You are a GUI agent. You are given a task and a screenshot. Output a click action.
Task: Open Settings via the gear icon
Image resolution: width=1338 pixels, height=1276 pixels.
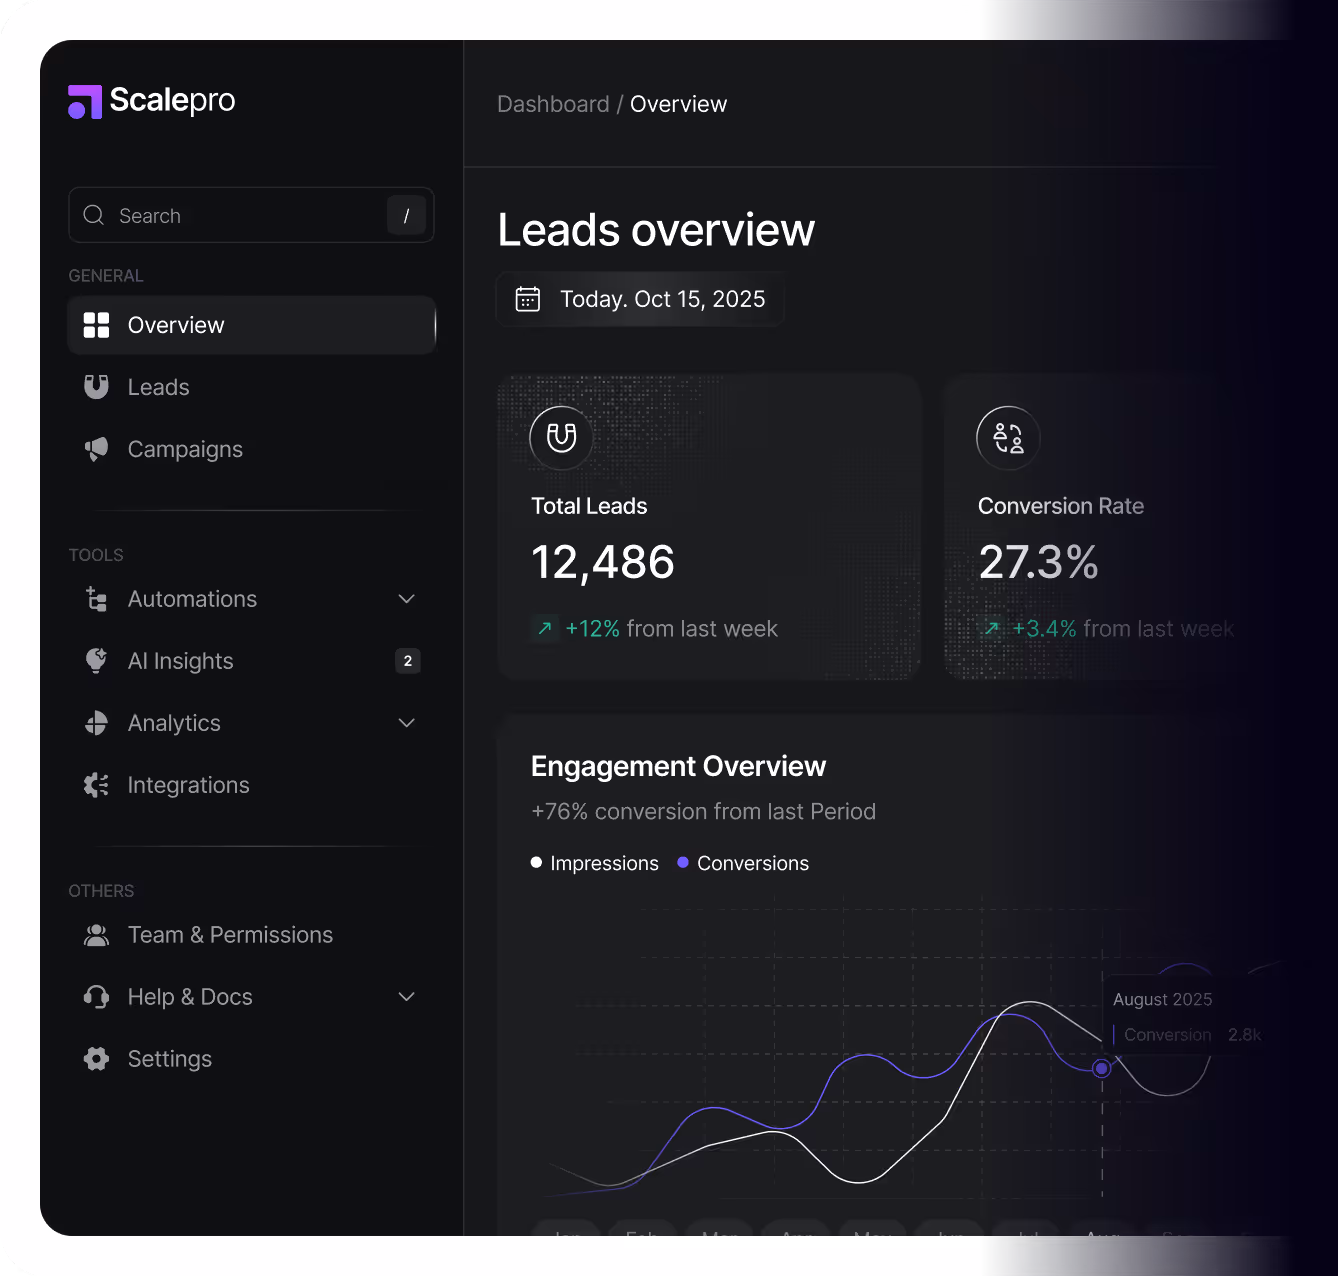point(96,1058)
